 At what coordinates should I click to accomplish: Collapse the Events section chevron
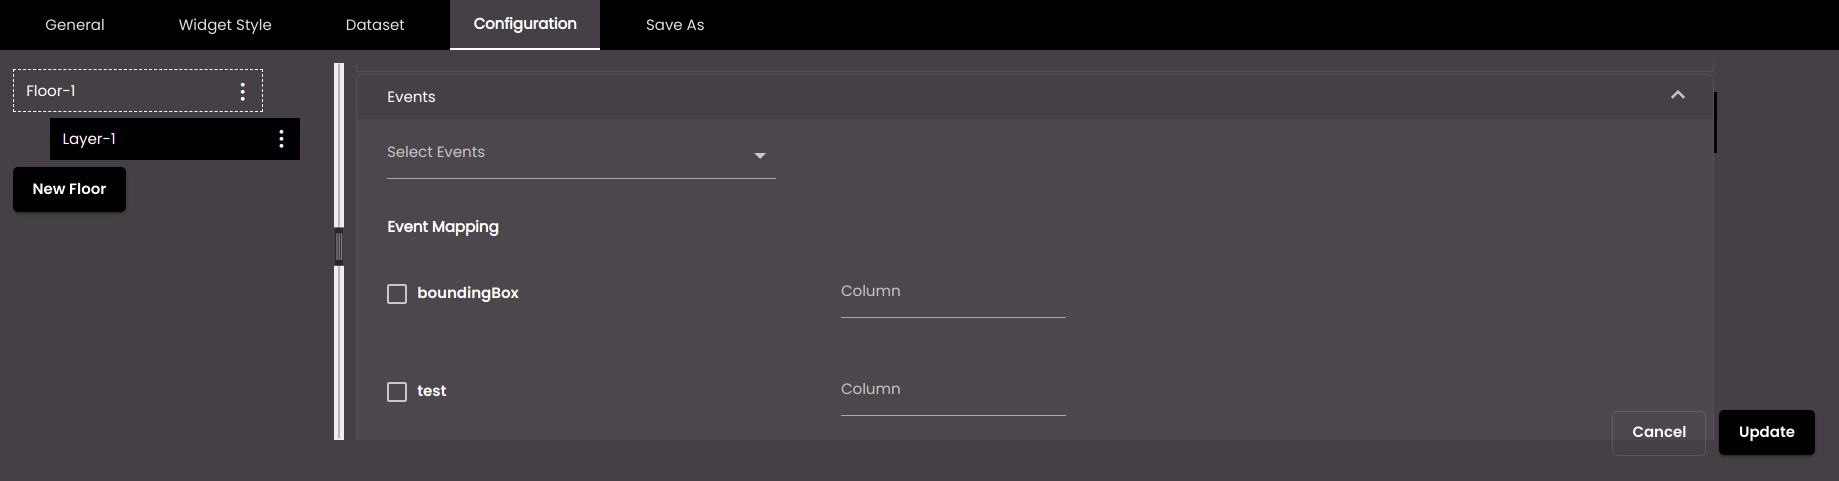[1678, 95]
